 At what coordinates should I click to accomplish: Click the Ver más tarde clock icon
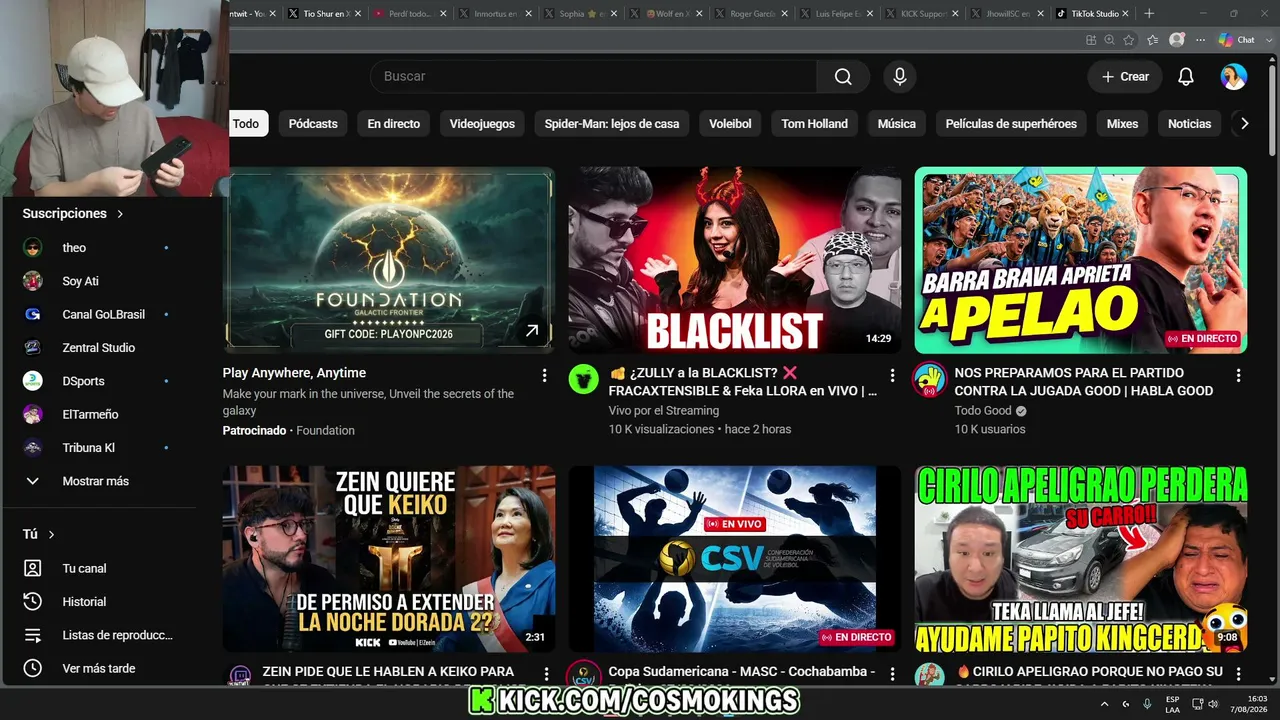[x=33, y=668]
